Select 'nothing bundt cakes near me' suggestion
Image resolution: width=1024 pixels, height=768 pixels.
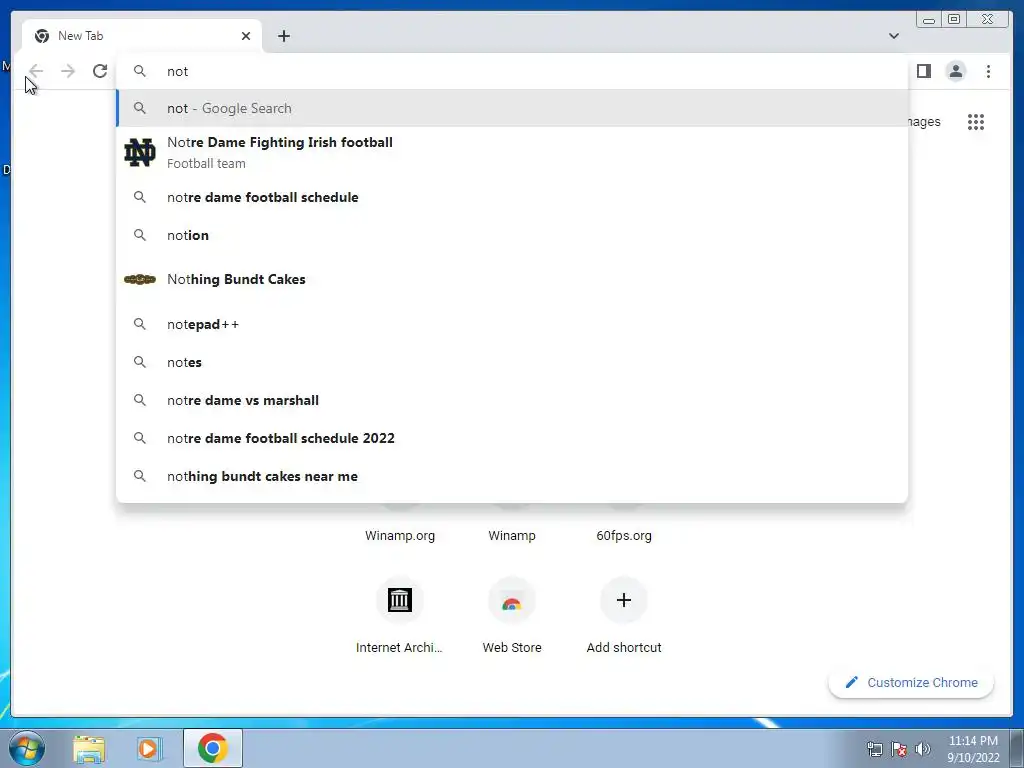point(512,476)
